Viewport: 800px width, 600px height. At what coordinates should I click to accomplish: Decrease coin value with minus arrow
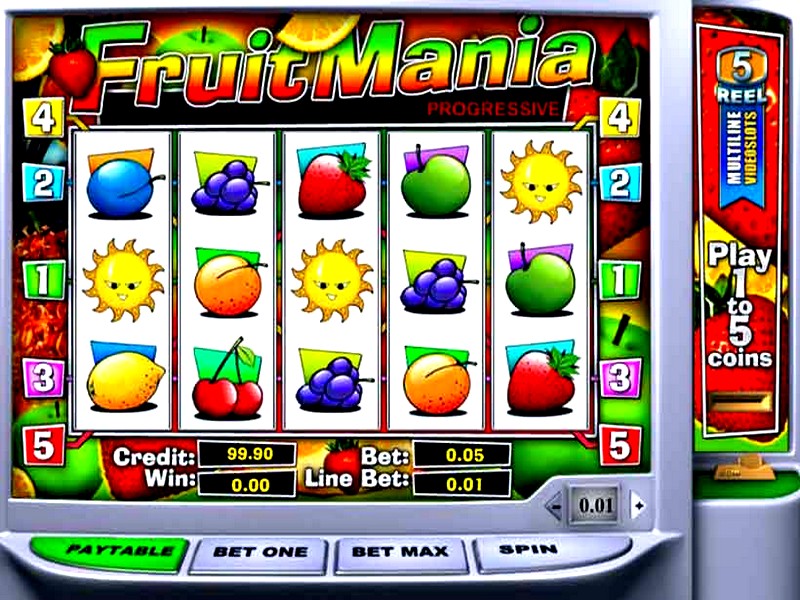point(555,506)
